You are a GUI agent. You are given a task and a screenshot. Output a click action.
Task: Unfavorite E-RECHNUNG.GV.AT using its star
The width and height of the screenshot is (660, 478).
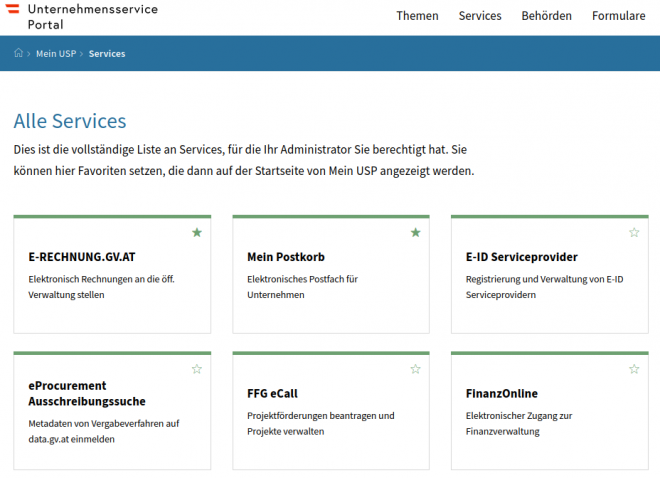pyautogui.click(x=197, y=232)
